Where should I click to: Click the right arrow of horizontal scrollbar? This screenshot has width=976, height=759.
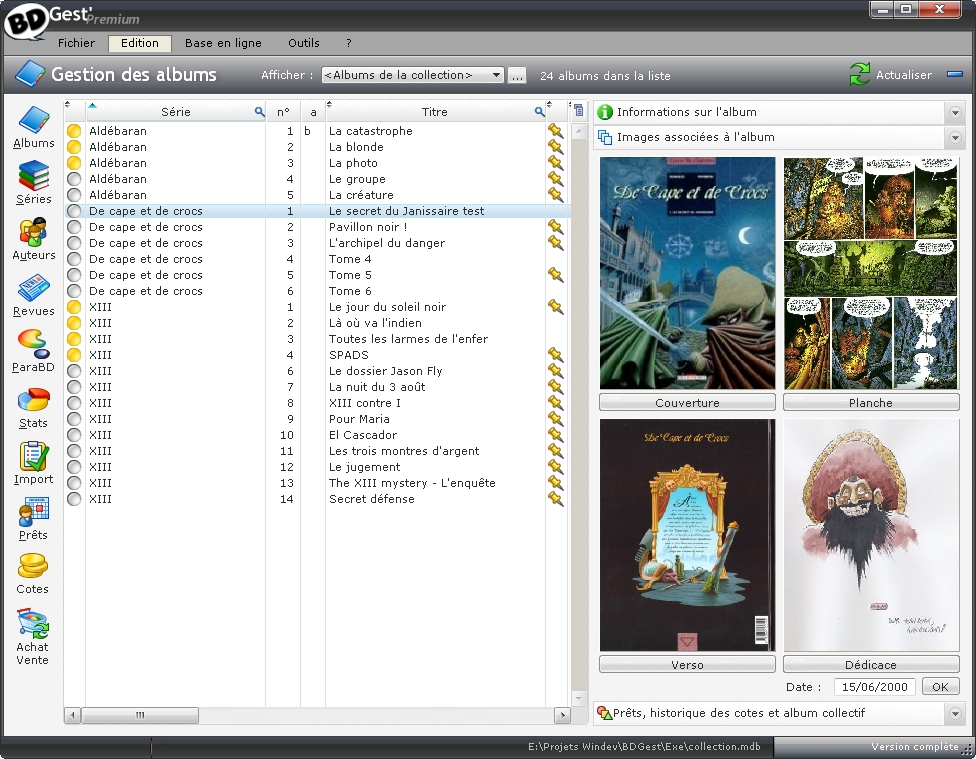(x=562, y=715)
